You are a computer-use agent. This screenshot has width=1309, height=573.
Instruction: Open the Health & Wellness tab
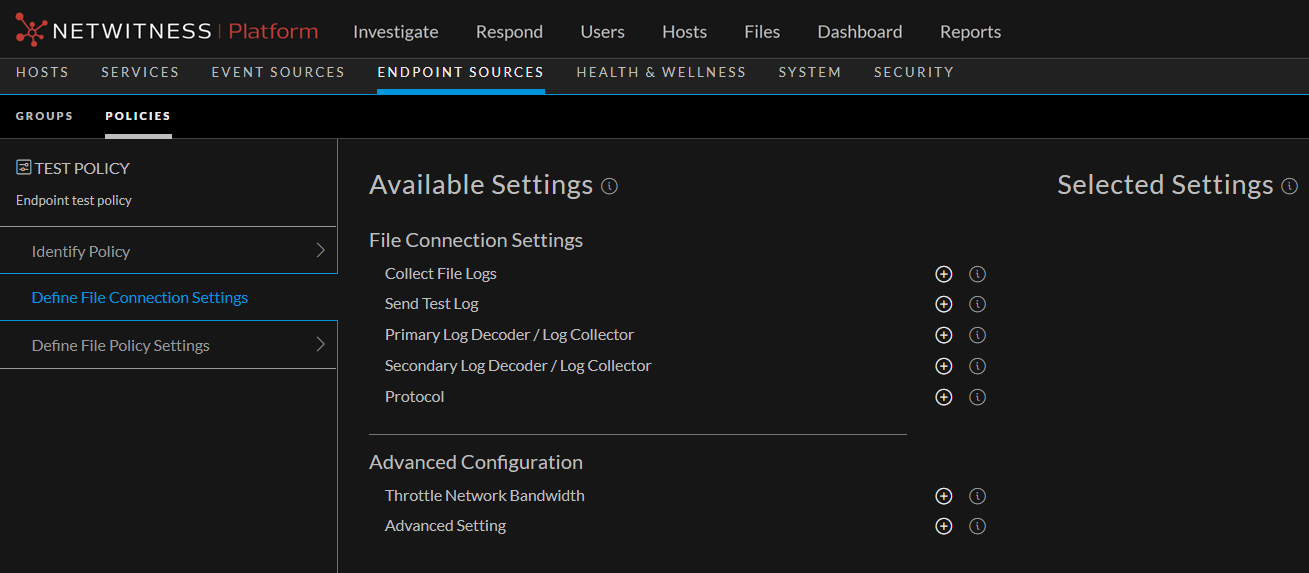661,72
